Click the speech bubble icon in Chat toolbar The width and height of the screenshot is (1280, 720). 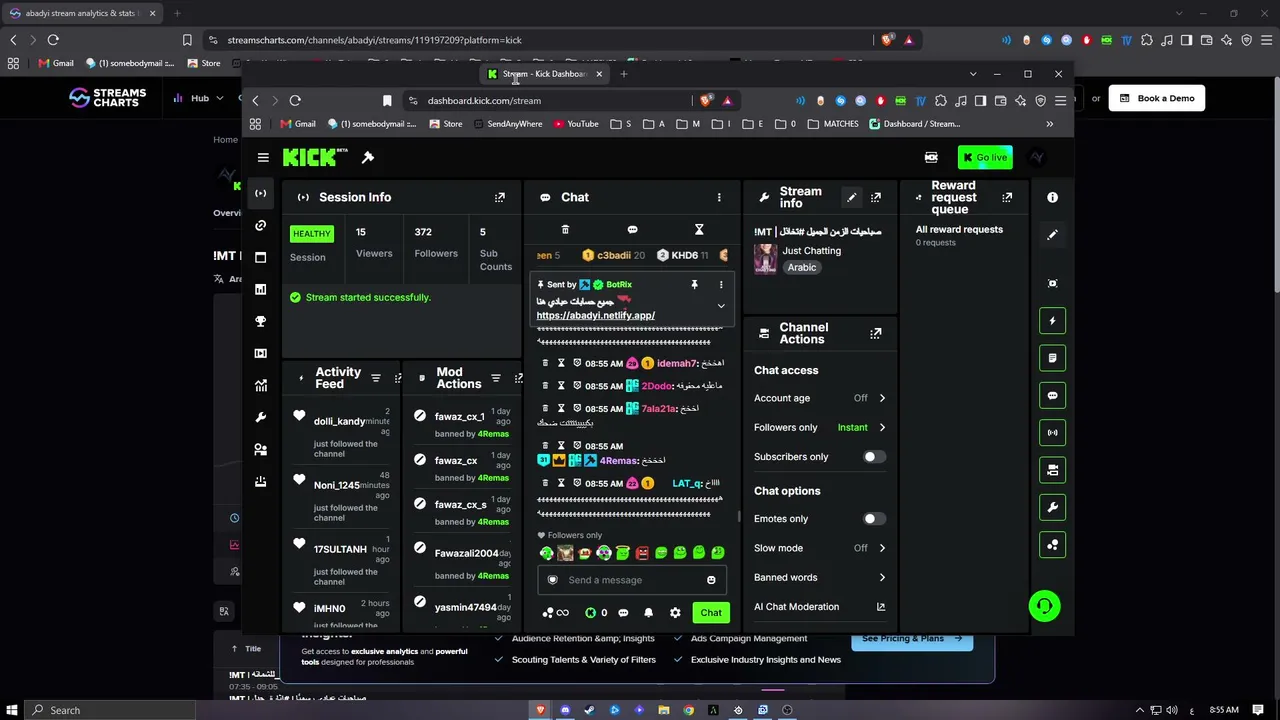click(x=632, y=230)
